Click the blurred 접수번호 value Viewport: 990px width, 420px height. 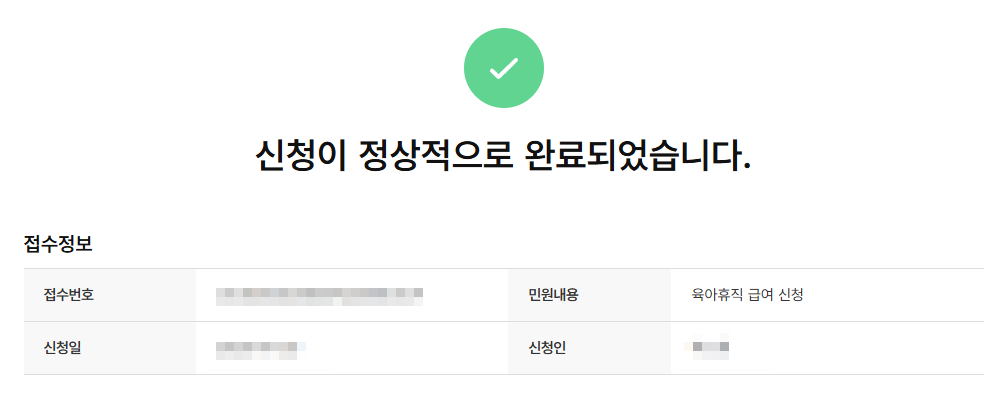point(319,295)
